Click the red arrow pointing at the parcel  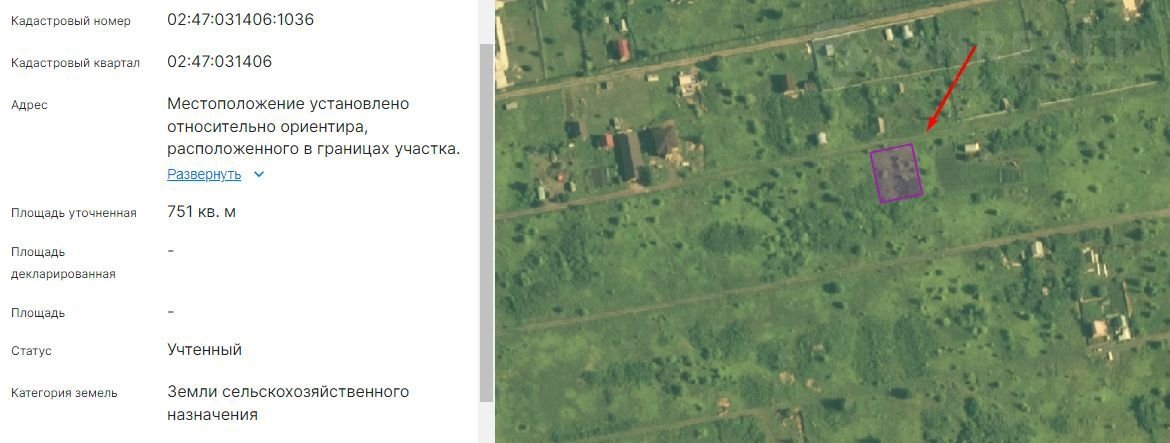tap(951, 87)
